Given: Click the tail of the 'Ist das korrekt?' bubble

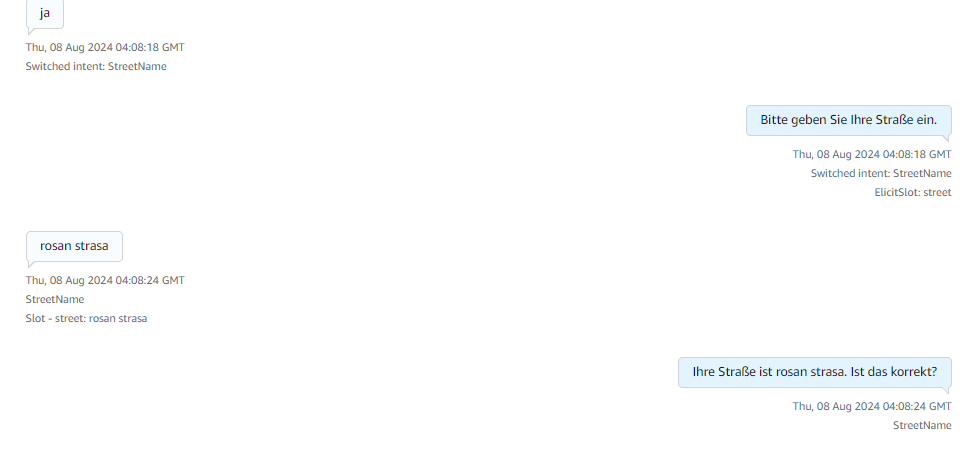Looking at the screenshot, I should 946,391.
